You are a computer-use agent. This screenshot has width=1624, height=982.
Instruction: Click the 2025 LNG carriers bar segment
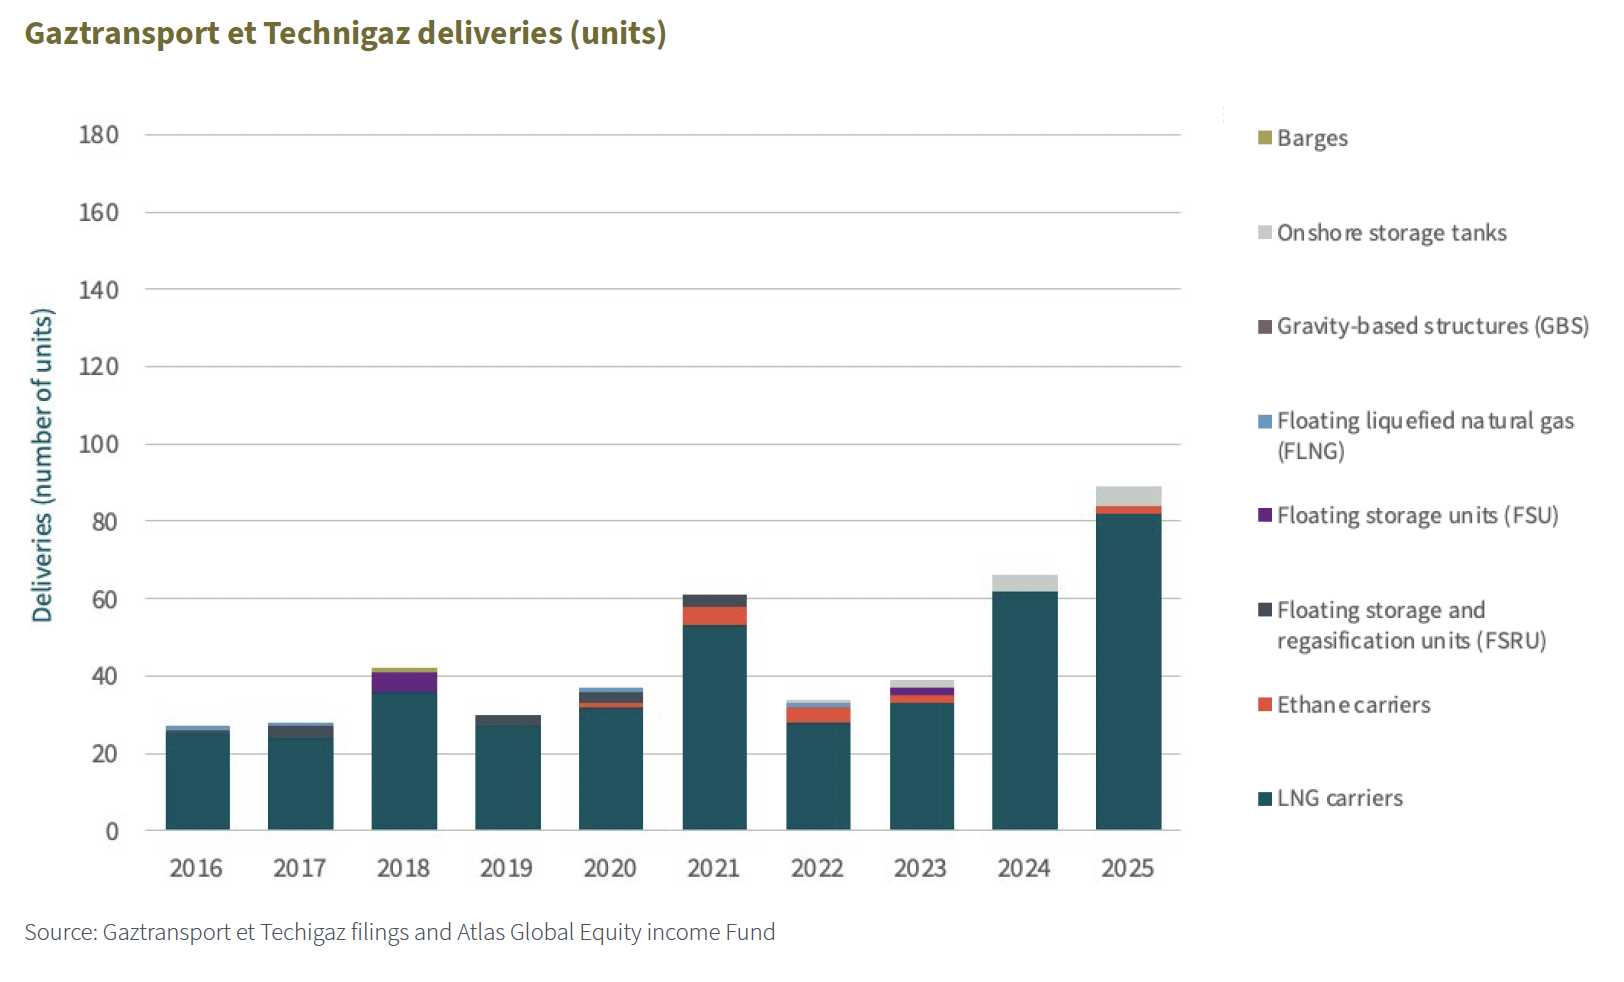[1128, 670]
